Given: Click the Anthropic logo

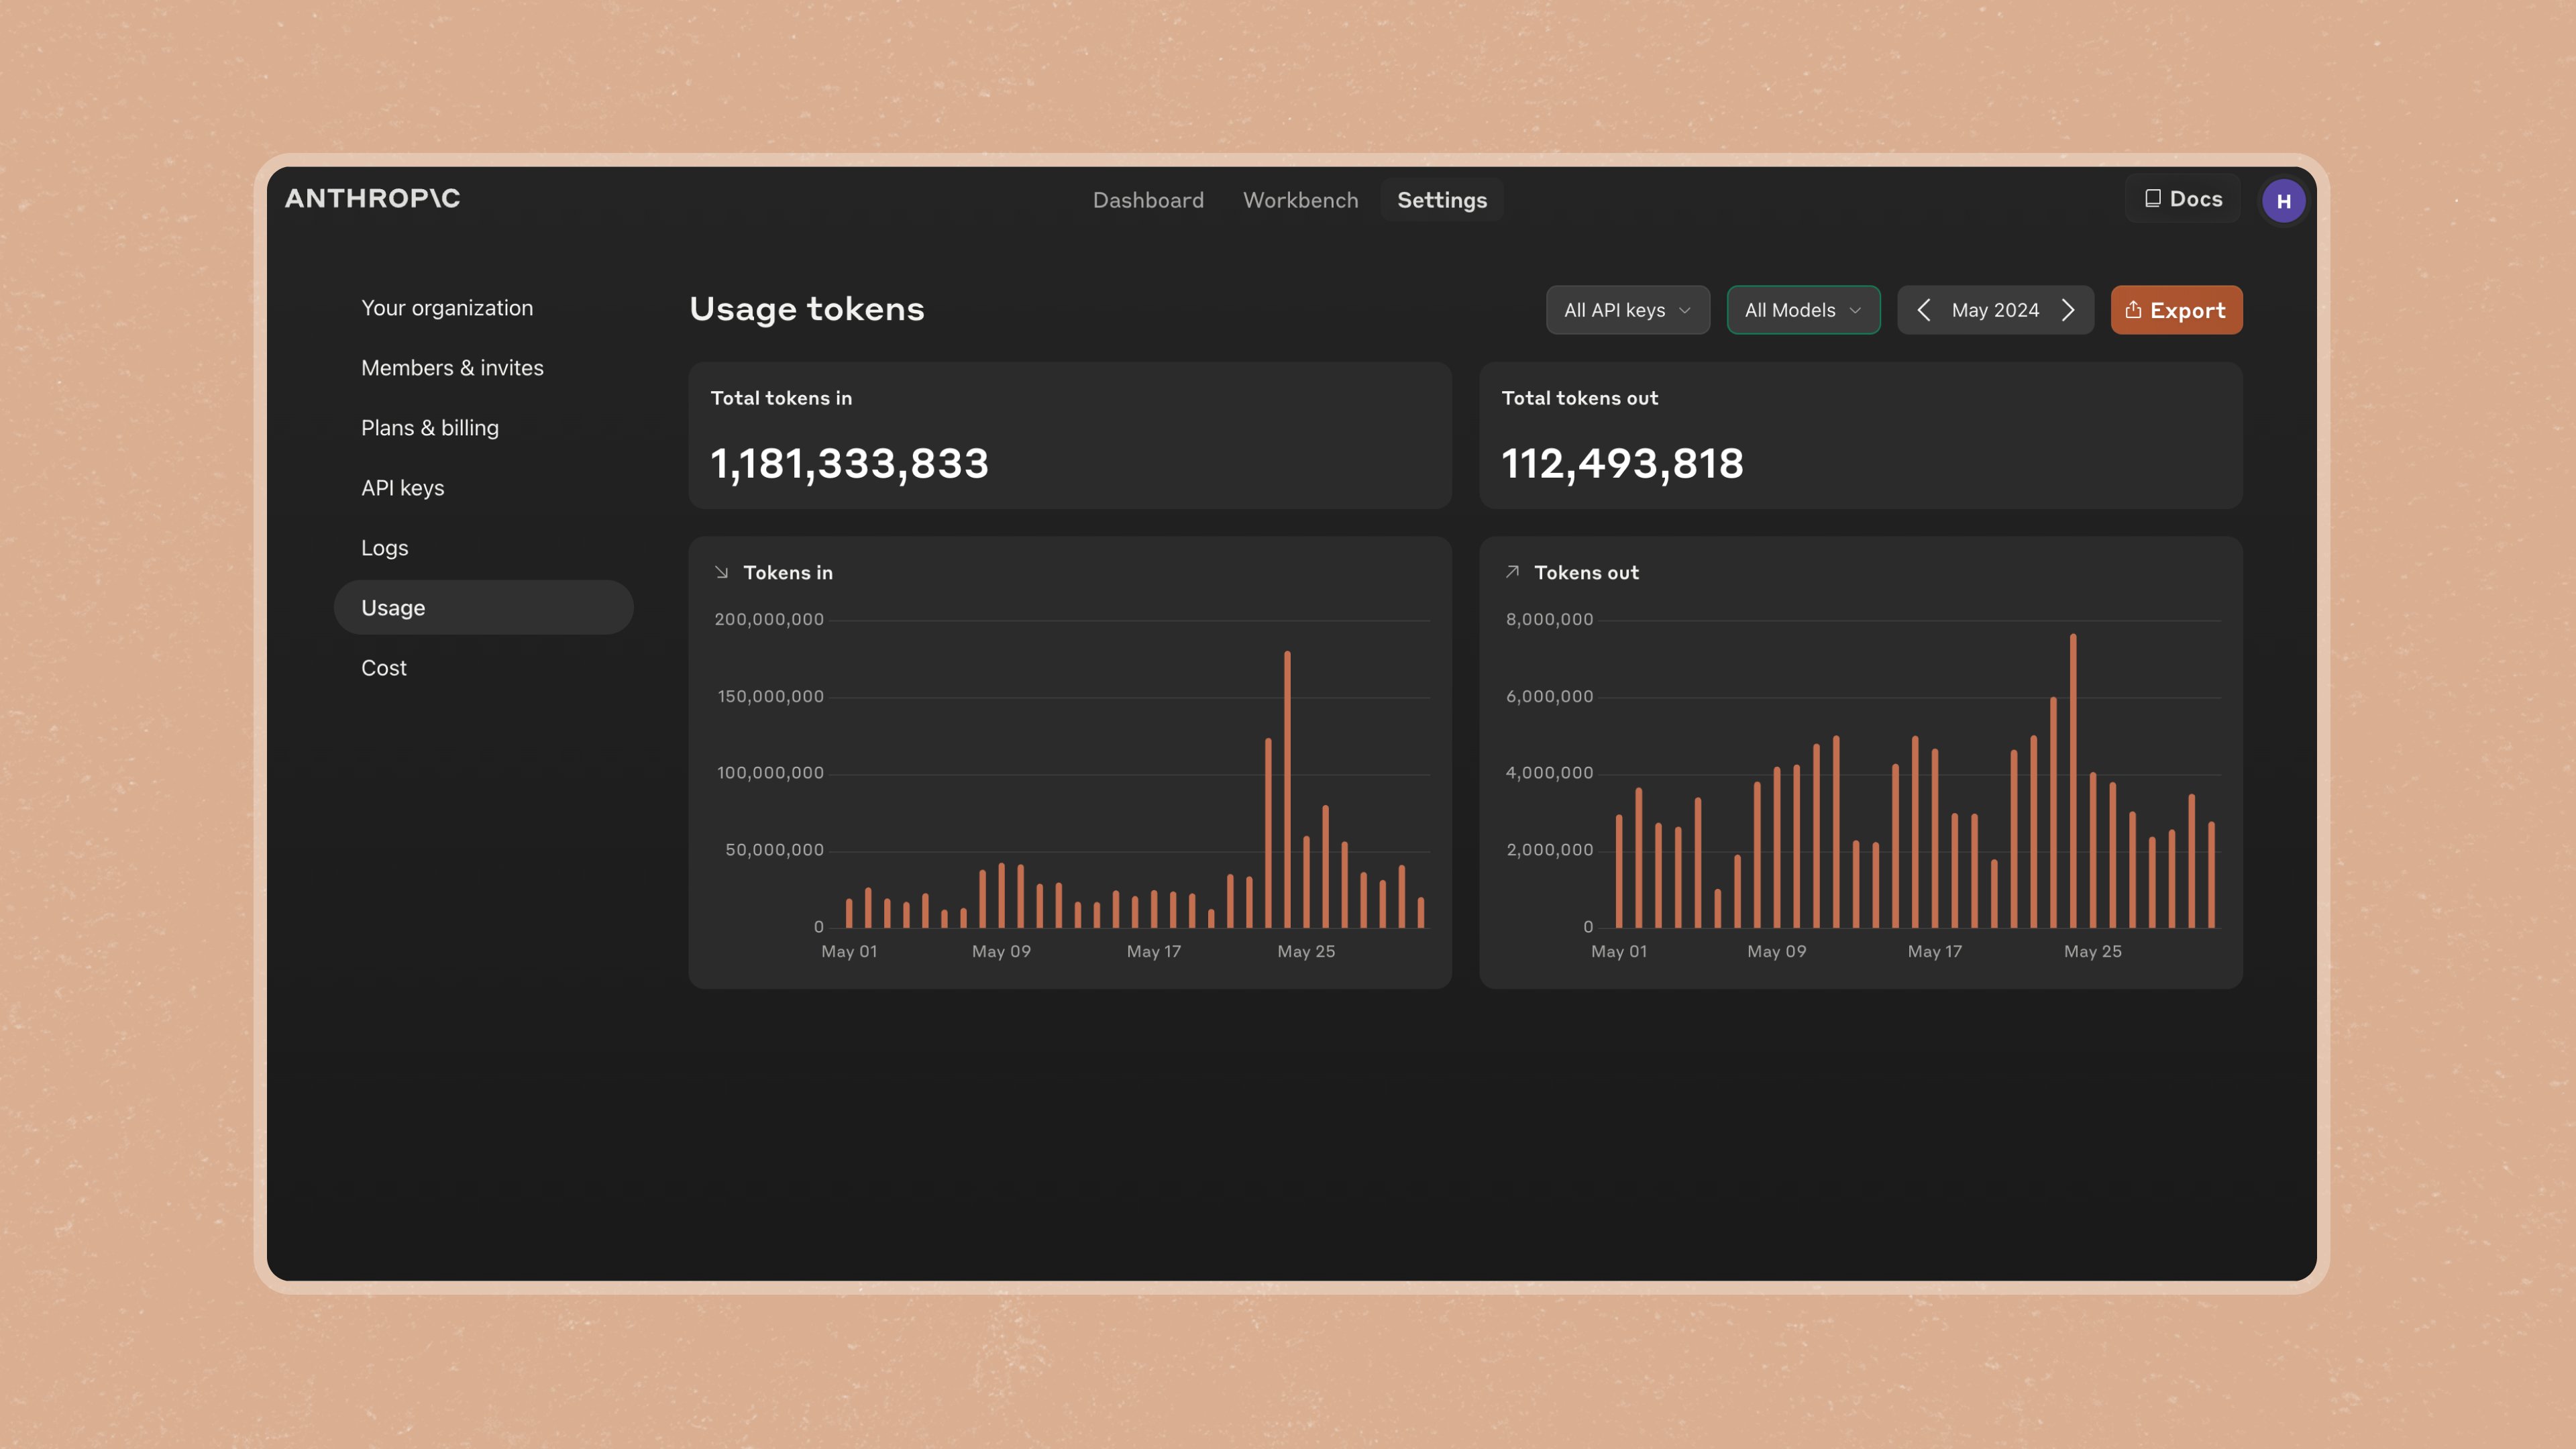Looking at the screenshot, I should (x=372, y=198).
